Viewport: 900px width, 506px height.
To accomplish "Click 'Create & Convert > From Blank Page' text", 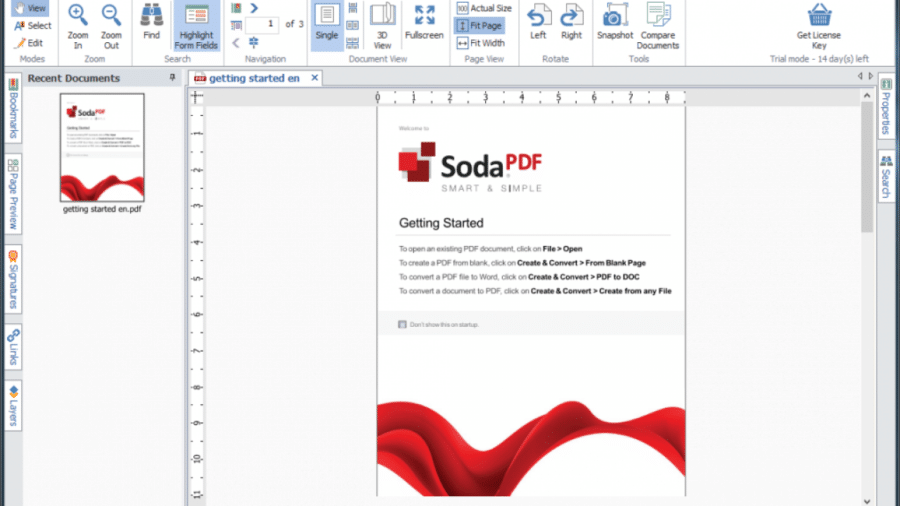I will pos(581,263).
